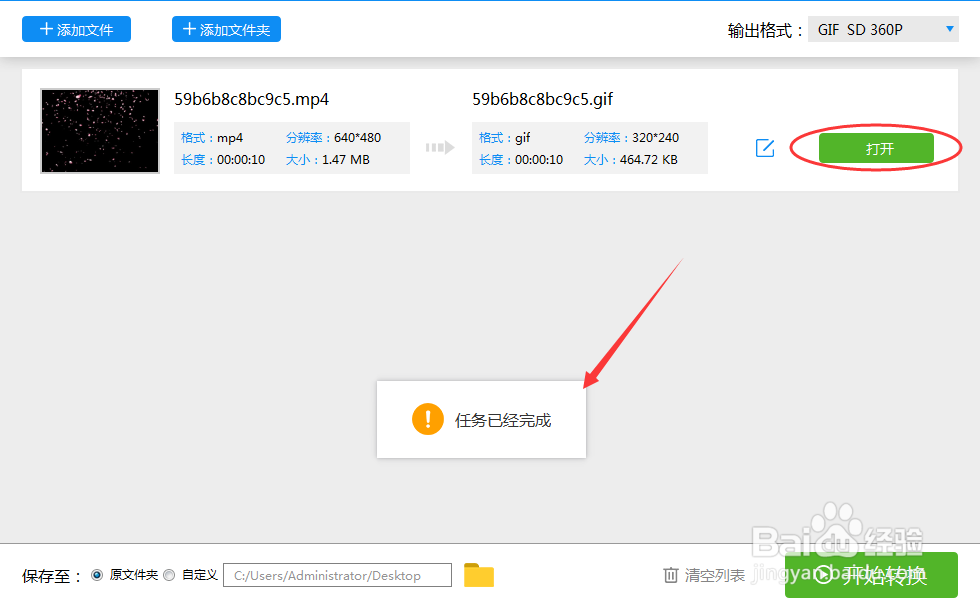The height and width of the screenshot is (607, 980).
Task: Click the video thumbnail of 59b6b8c8bc9c5.mp4
Action: pyautogui.click(x=100, y=131)
